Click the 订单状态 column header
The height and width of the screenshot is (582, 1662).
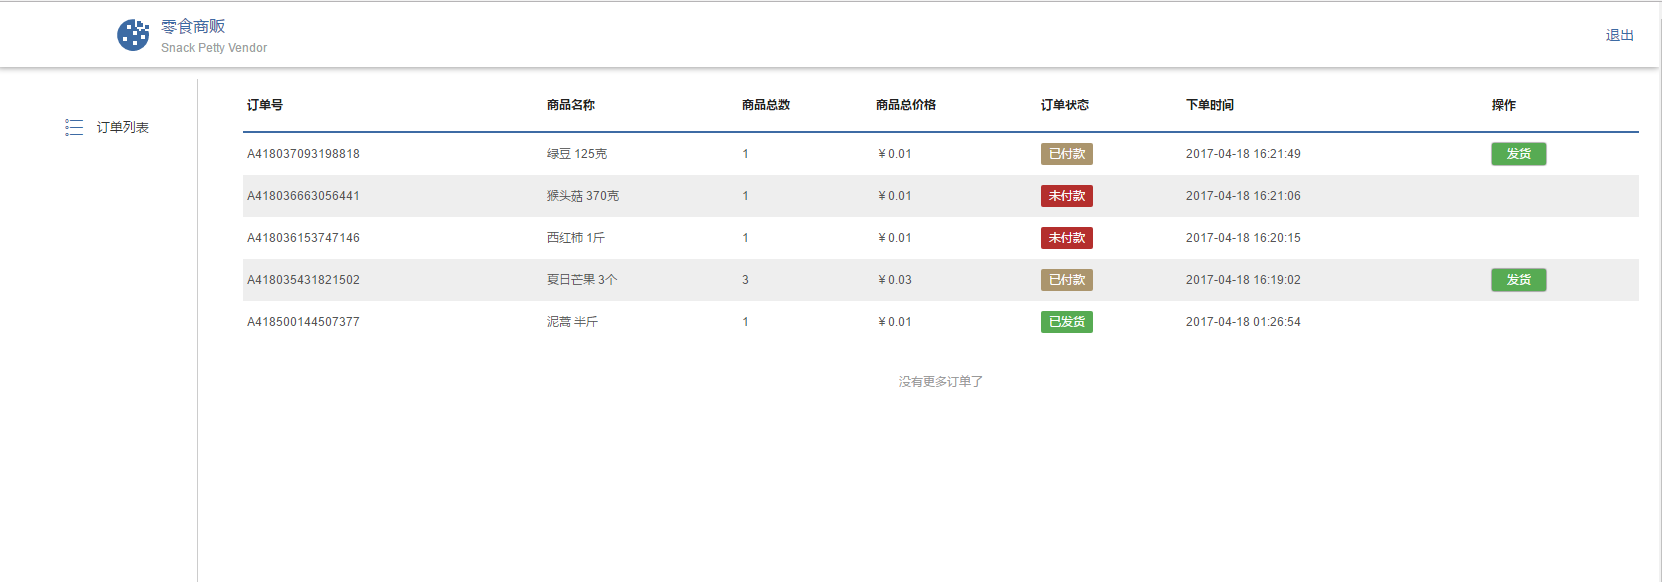(1065, 105)
